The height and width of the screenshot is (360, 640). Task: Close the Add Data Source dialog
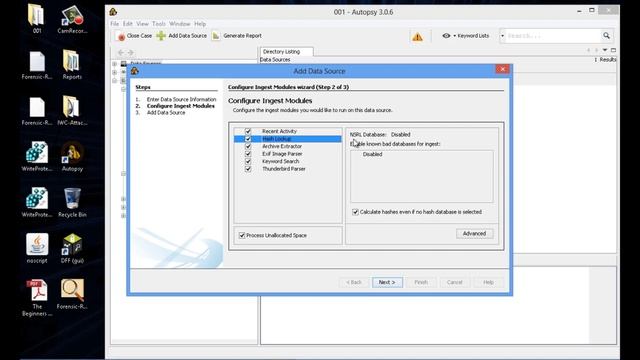pos(502,69)
